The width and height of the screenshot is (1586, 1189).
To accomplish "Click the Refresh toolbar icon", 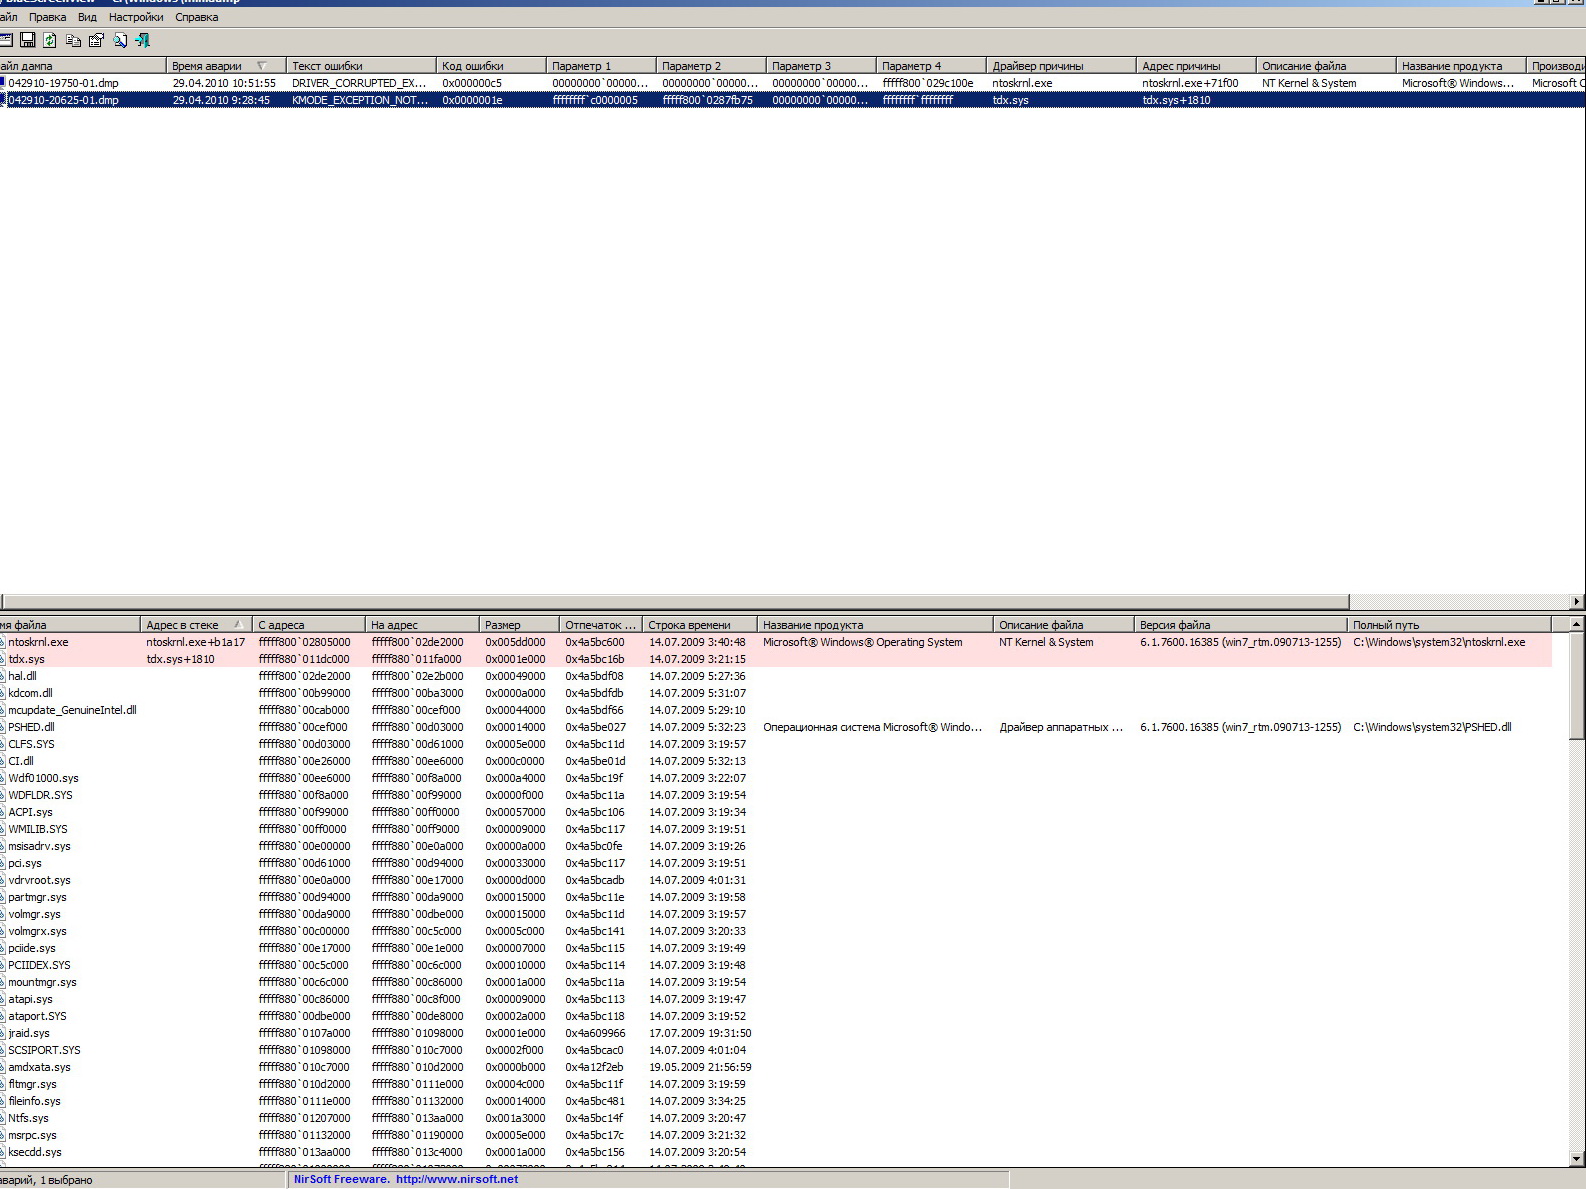I will point(50,40).
